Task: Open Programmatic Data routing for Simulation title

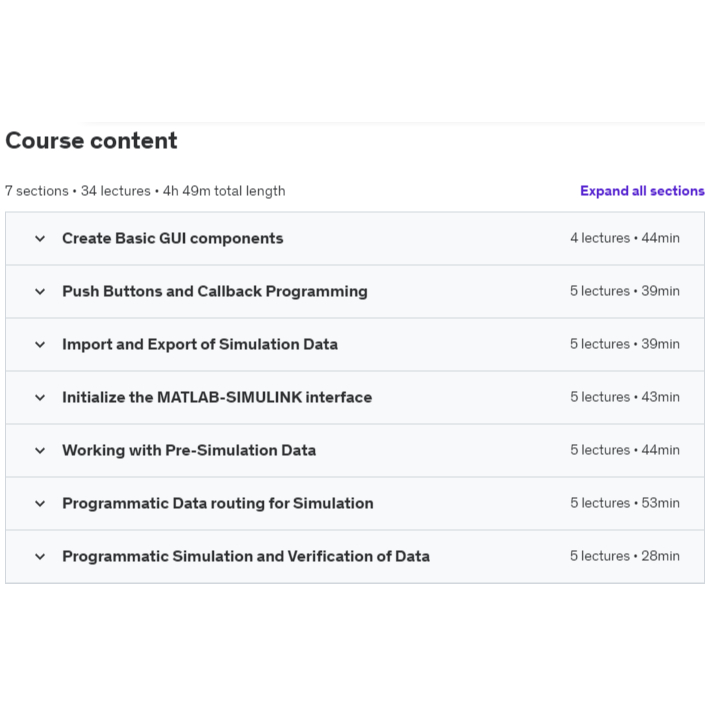Action: [217, 504]
